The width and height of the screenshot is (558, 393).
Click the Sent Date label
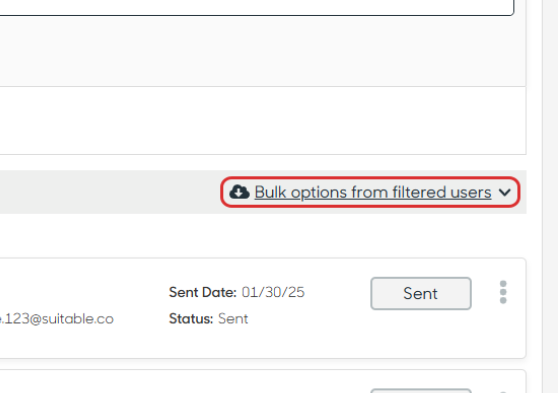click(x=202, y=292)
